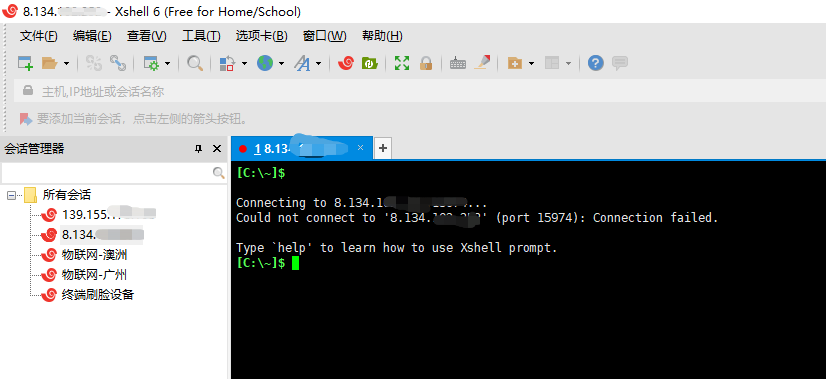Click the Find magnifier toolbar icon
Viewport: 826px width, 379px height.
pyautogui.click(x=195, y=64)
